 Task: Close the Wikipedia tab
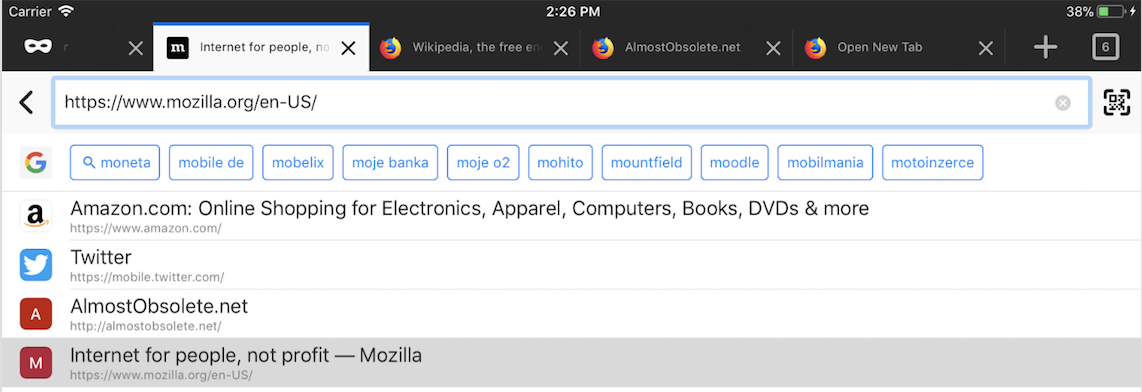560,48
